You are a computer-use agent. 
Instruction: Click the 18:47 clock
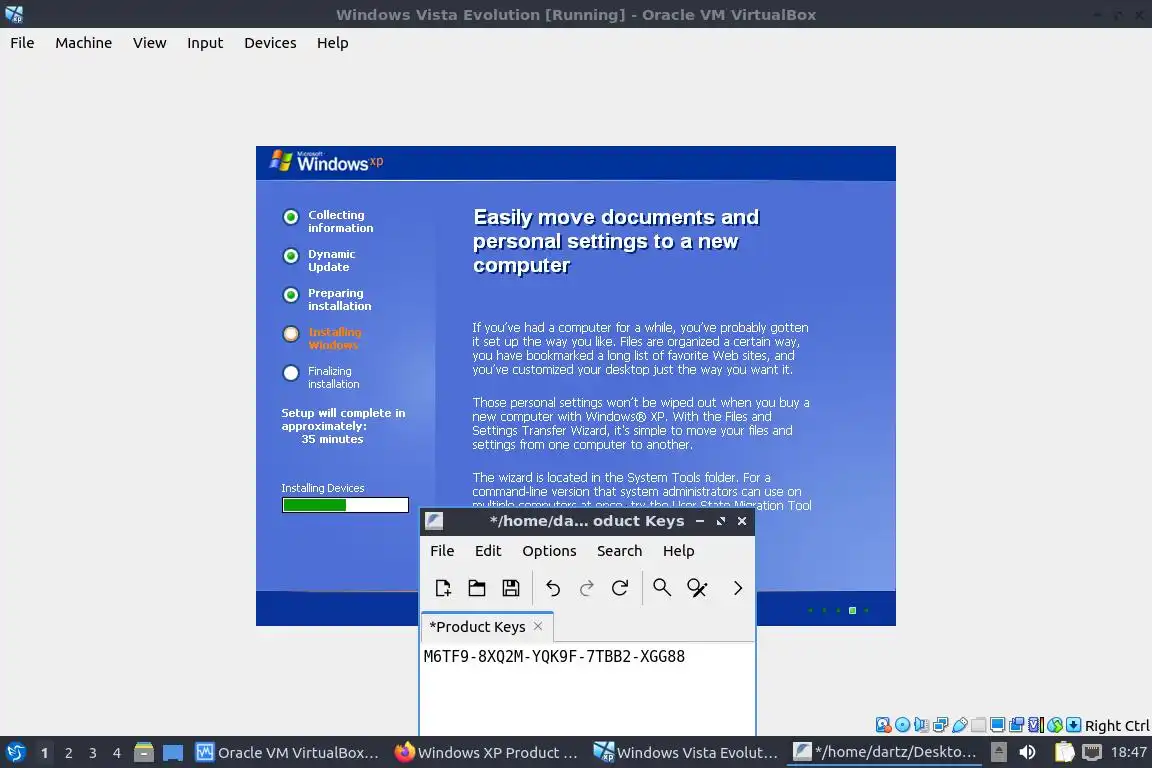tap(1128, 752)
